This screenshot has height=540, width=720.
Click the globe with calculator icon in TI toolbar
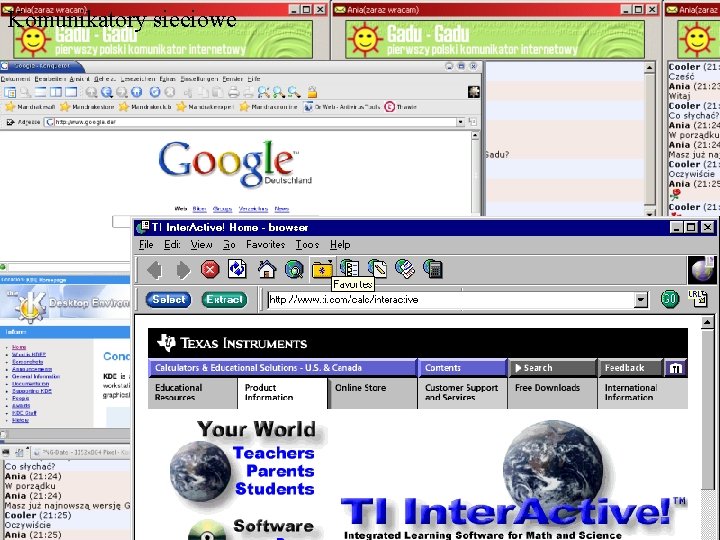pos(433,270)
